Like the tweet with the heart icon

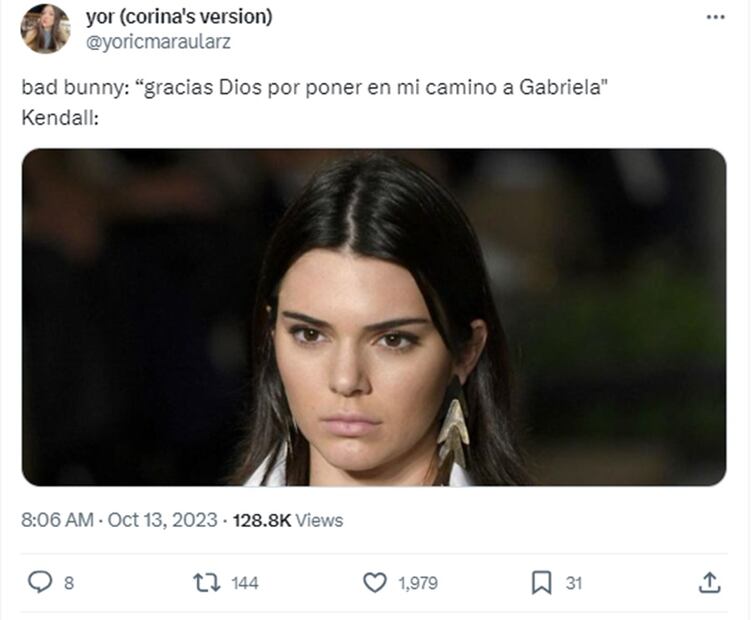tap(375, 583)
